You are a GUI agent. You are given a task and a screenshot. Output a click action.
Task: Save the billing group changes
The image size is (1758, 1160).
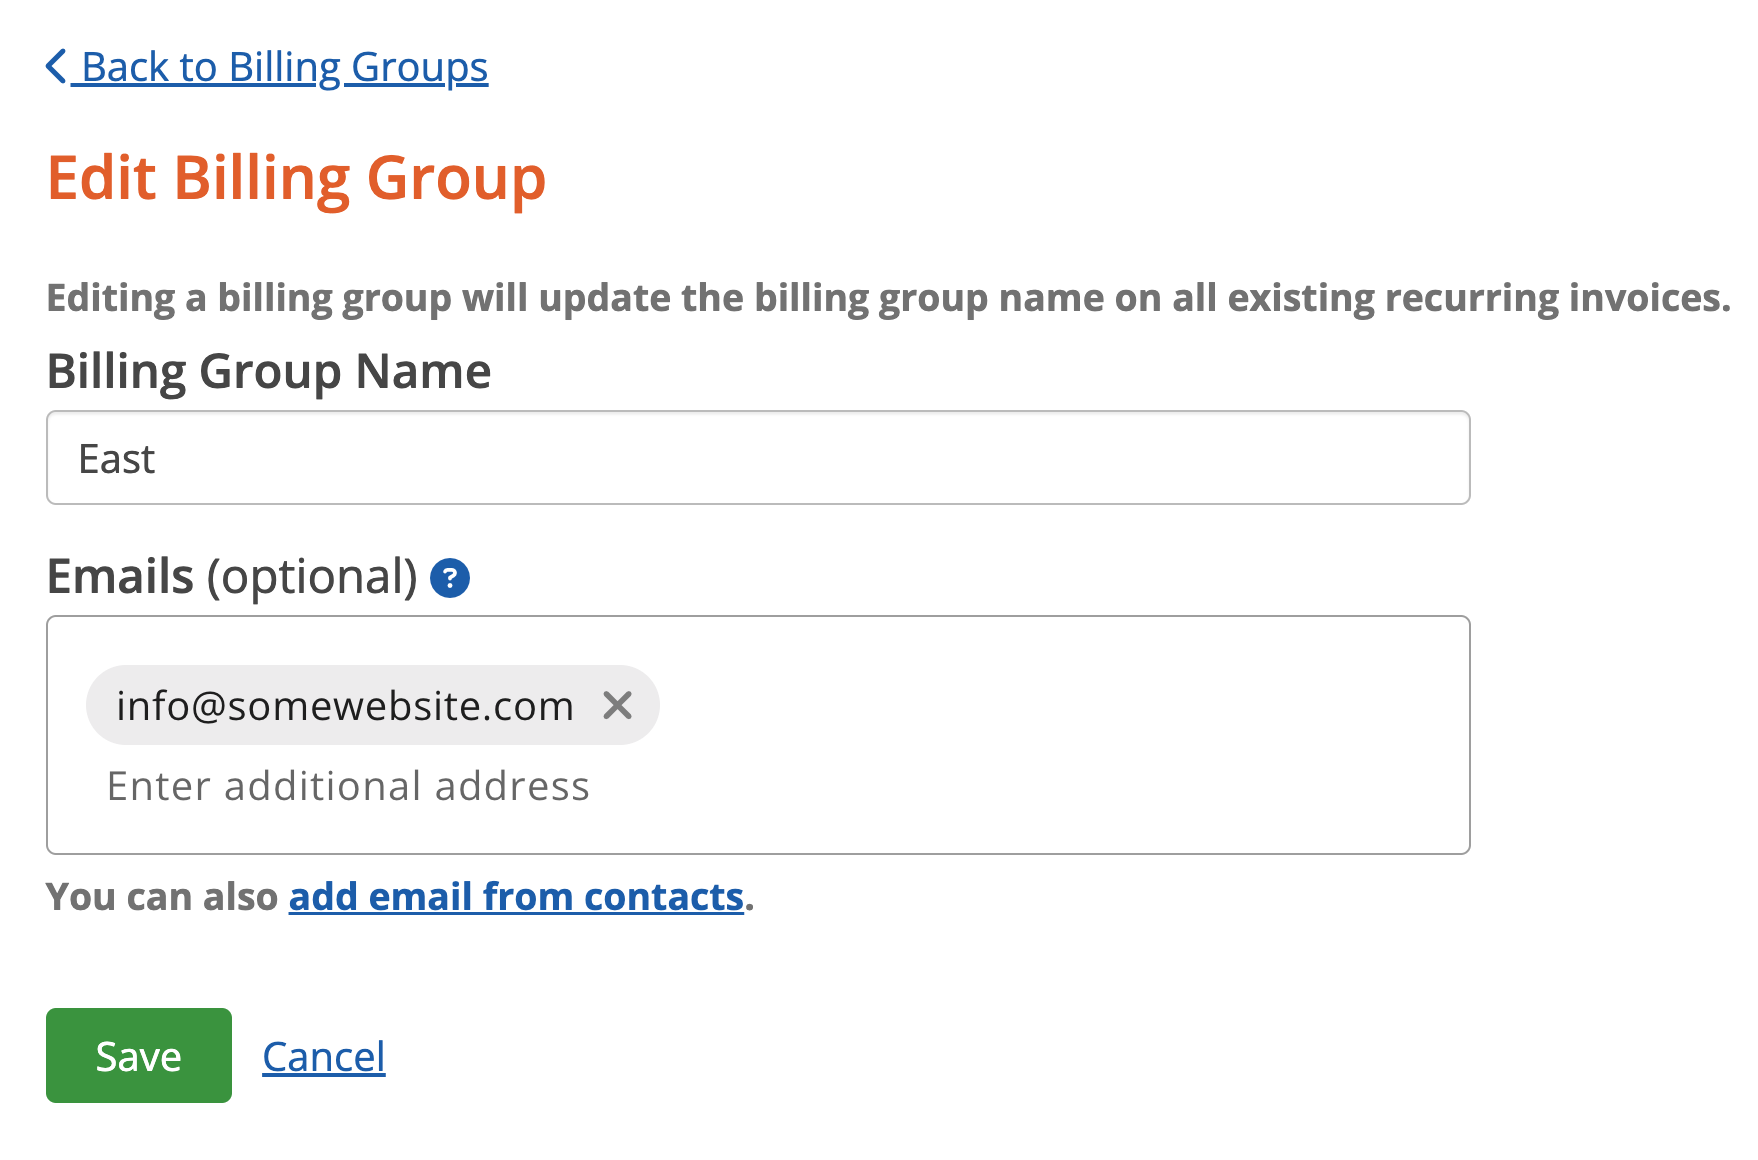click(x=139, y=1055)
